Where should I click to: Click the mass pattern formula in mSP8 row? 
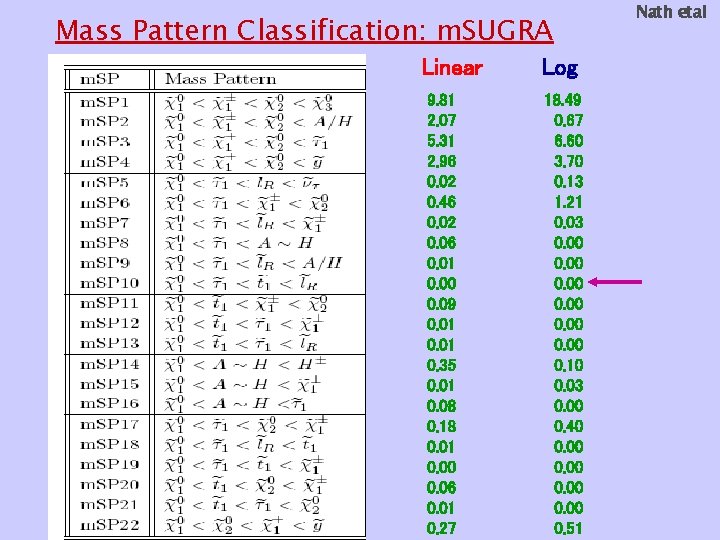click(x=239, y=243)
